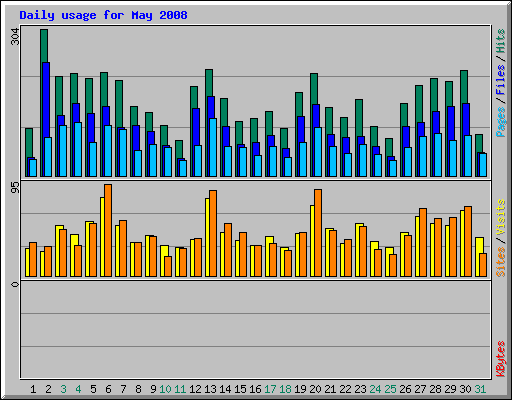Click day 23 on the x-axis
Screen dimensions: 512x400
[x=360, y=389]
